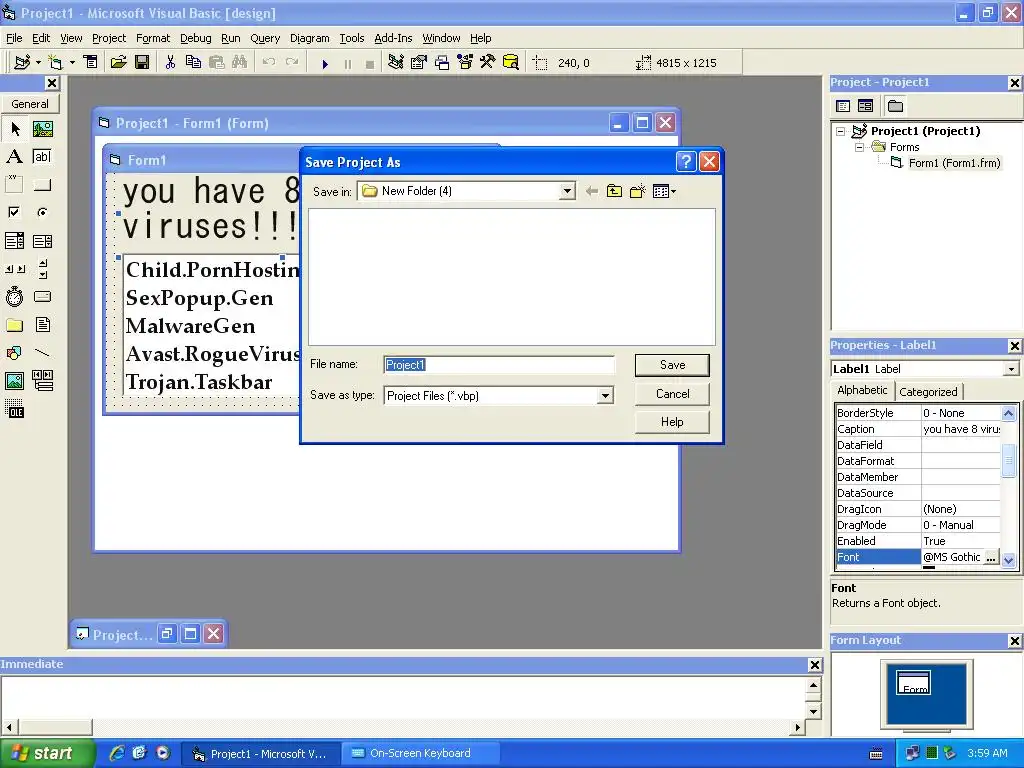This screenshot has height=768, width=1024.
Task: Open the Label1 object dropdown in Properties
Action: (1011, 369)
